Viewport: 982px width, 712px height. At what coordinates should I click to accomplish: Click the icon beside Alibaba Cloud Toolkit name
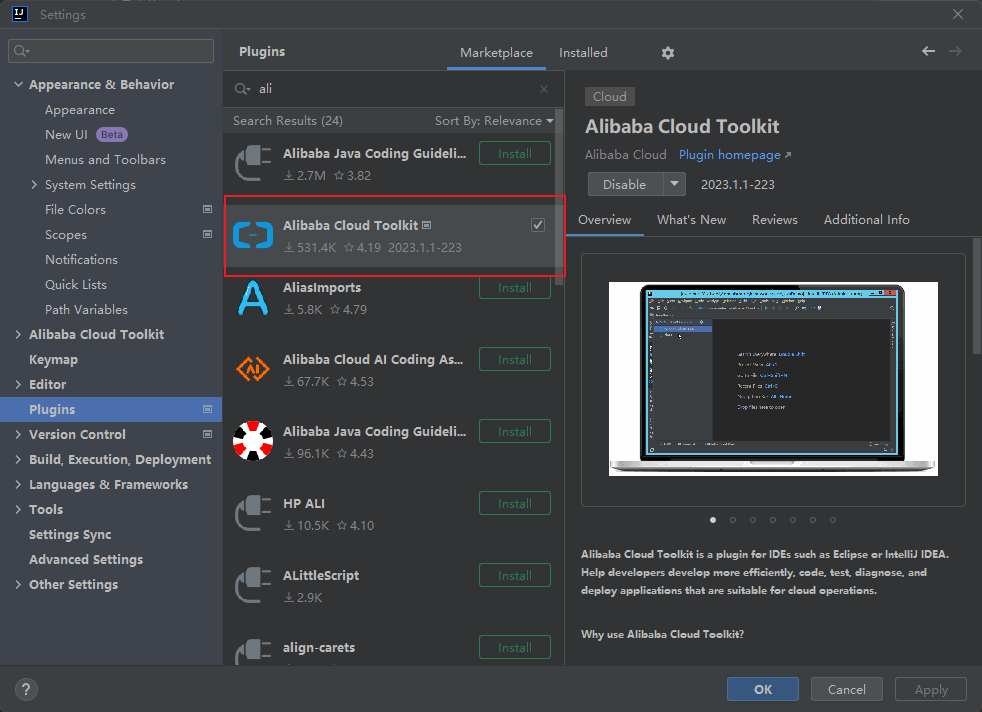point(426,225)
